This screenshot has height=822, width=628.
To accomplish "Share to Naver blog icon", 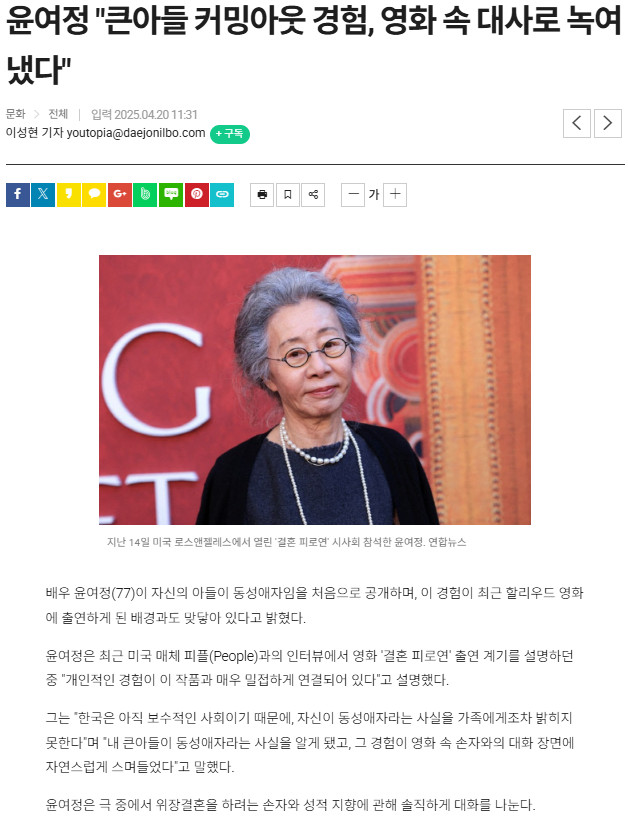I will [x=171, y=195].
